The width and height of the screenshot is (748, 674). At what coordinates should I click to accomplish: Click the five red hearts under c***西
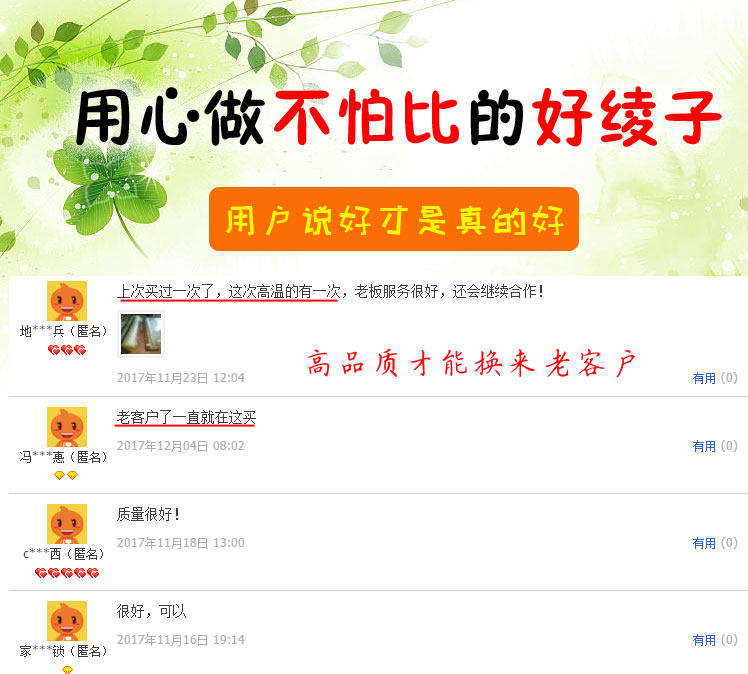pyautogui.click(x=67, y=573)
